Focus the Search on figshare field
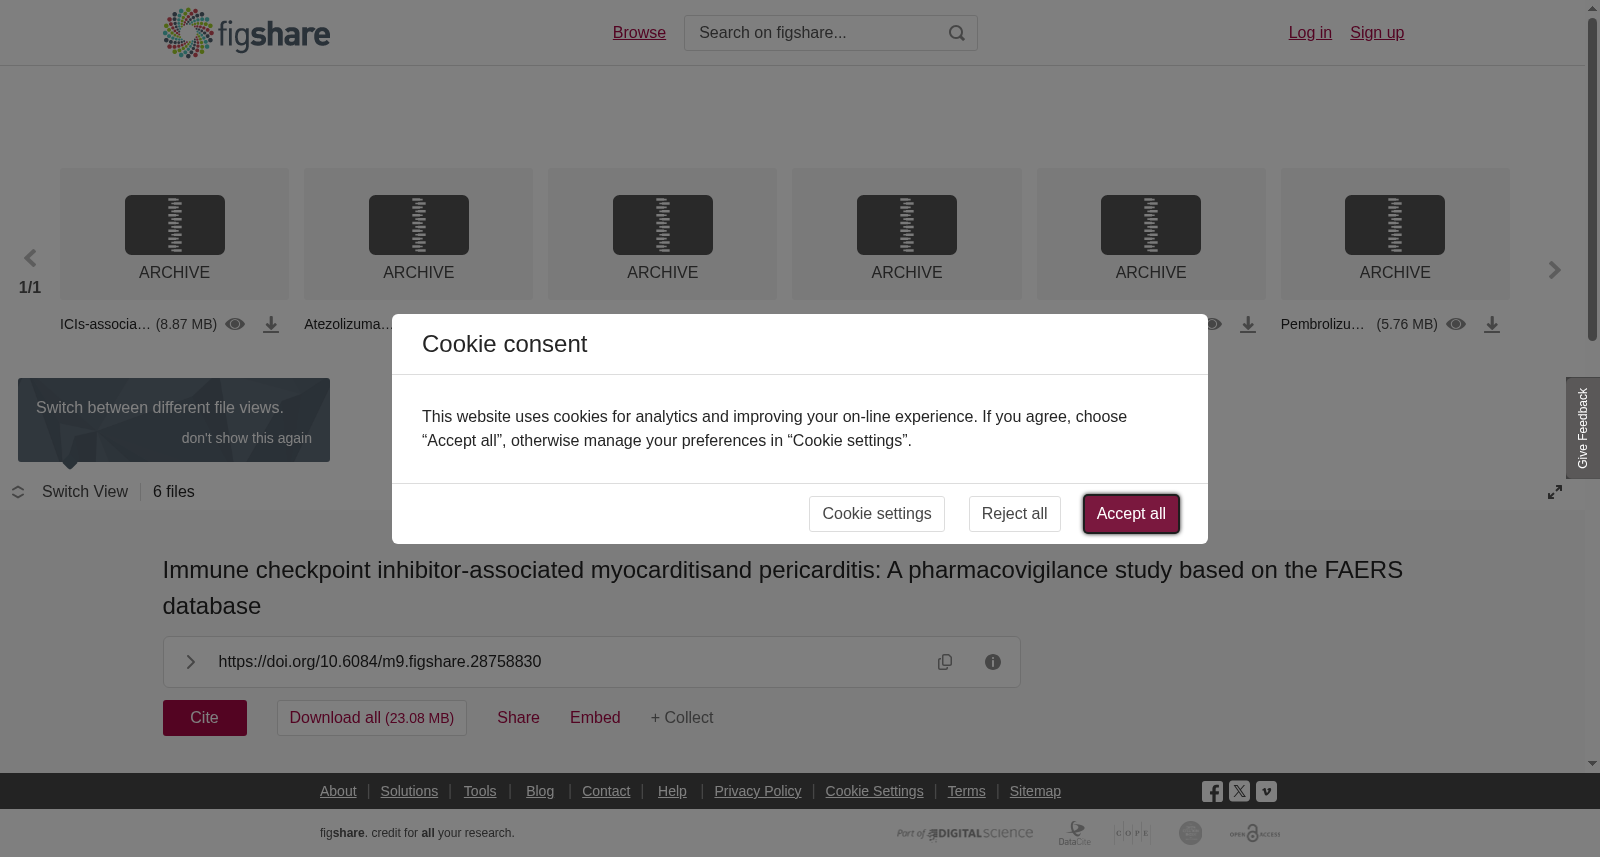The height and width of the screenshot is (857, 1600). (818, 33)
